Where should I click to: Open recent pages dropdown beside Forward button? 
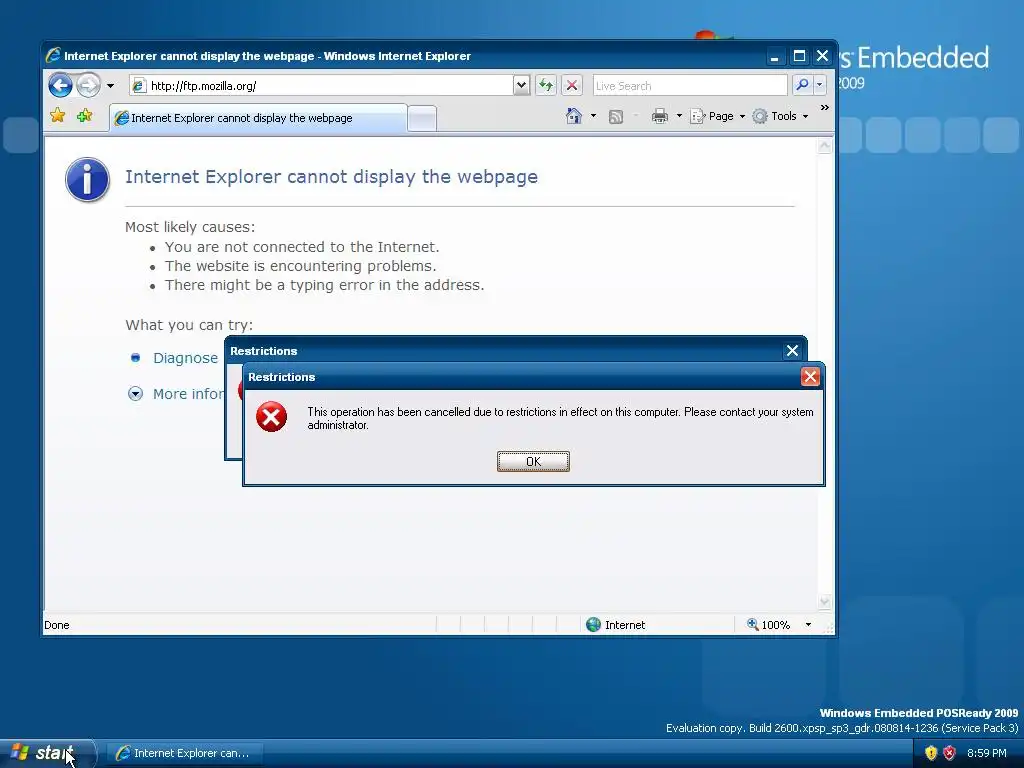[x=110, y=86]
